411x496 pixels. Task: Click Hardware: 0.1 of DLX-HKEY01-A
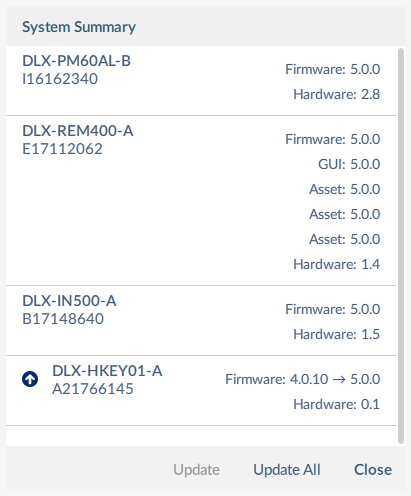point(337,404)
